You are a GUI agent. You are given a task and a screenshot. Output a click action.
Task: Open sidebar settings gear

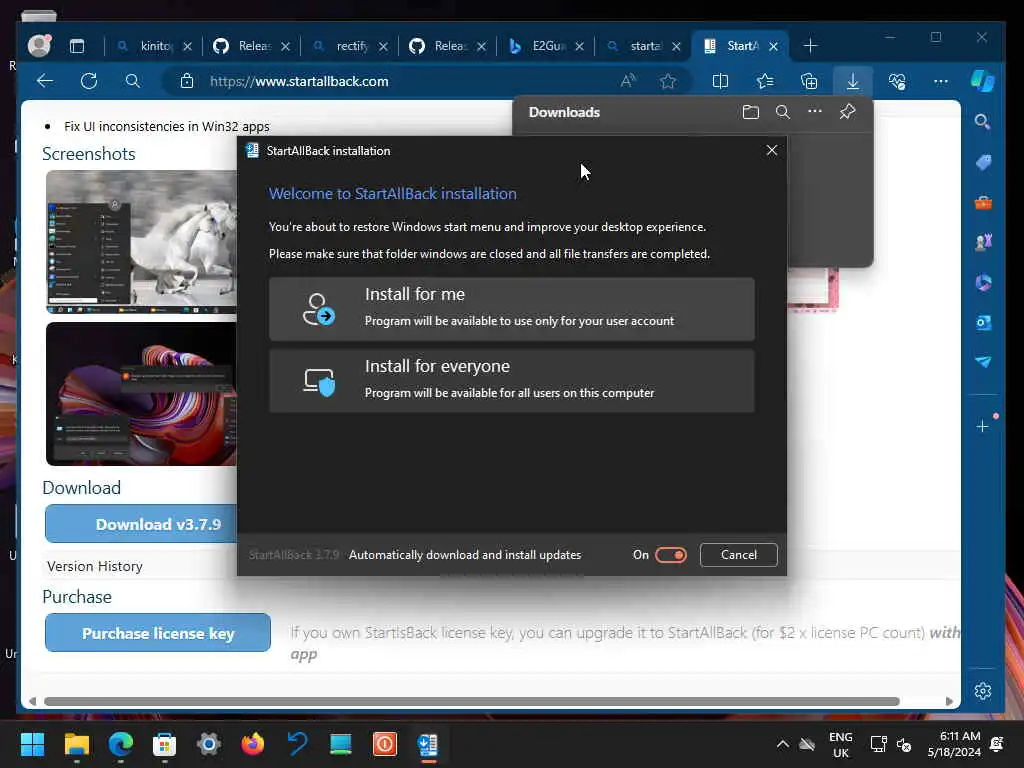point(982,691)
